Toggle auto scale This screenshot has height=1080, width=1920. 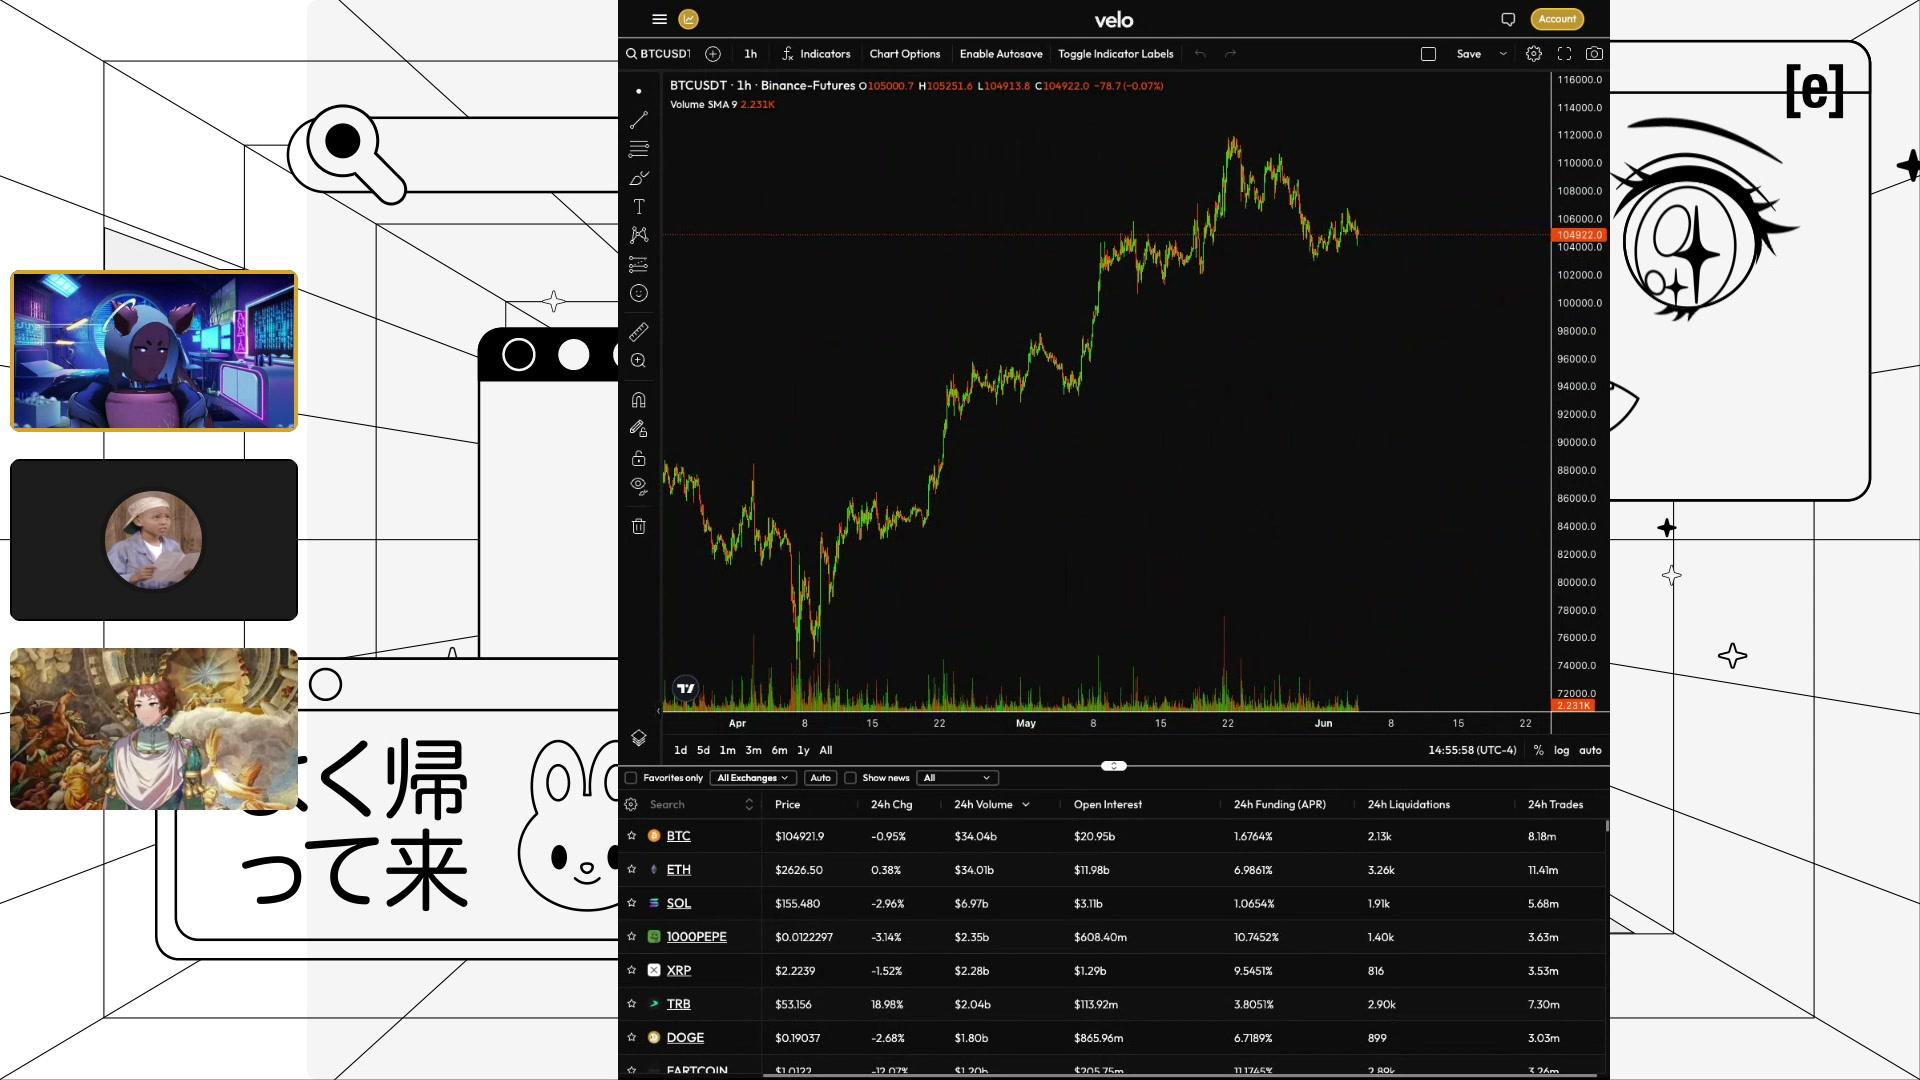[x=1591, y=750]
